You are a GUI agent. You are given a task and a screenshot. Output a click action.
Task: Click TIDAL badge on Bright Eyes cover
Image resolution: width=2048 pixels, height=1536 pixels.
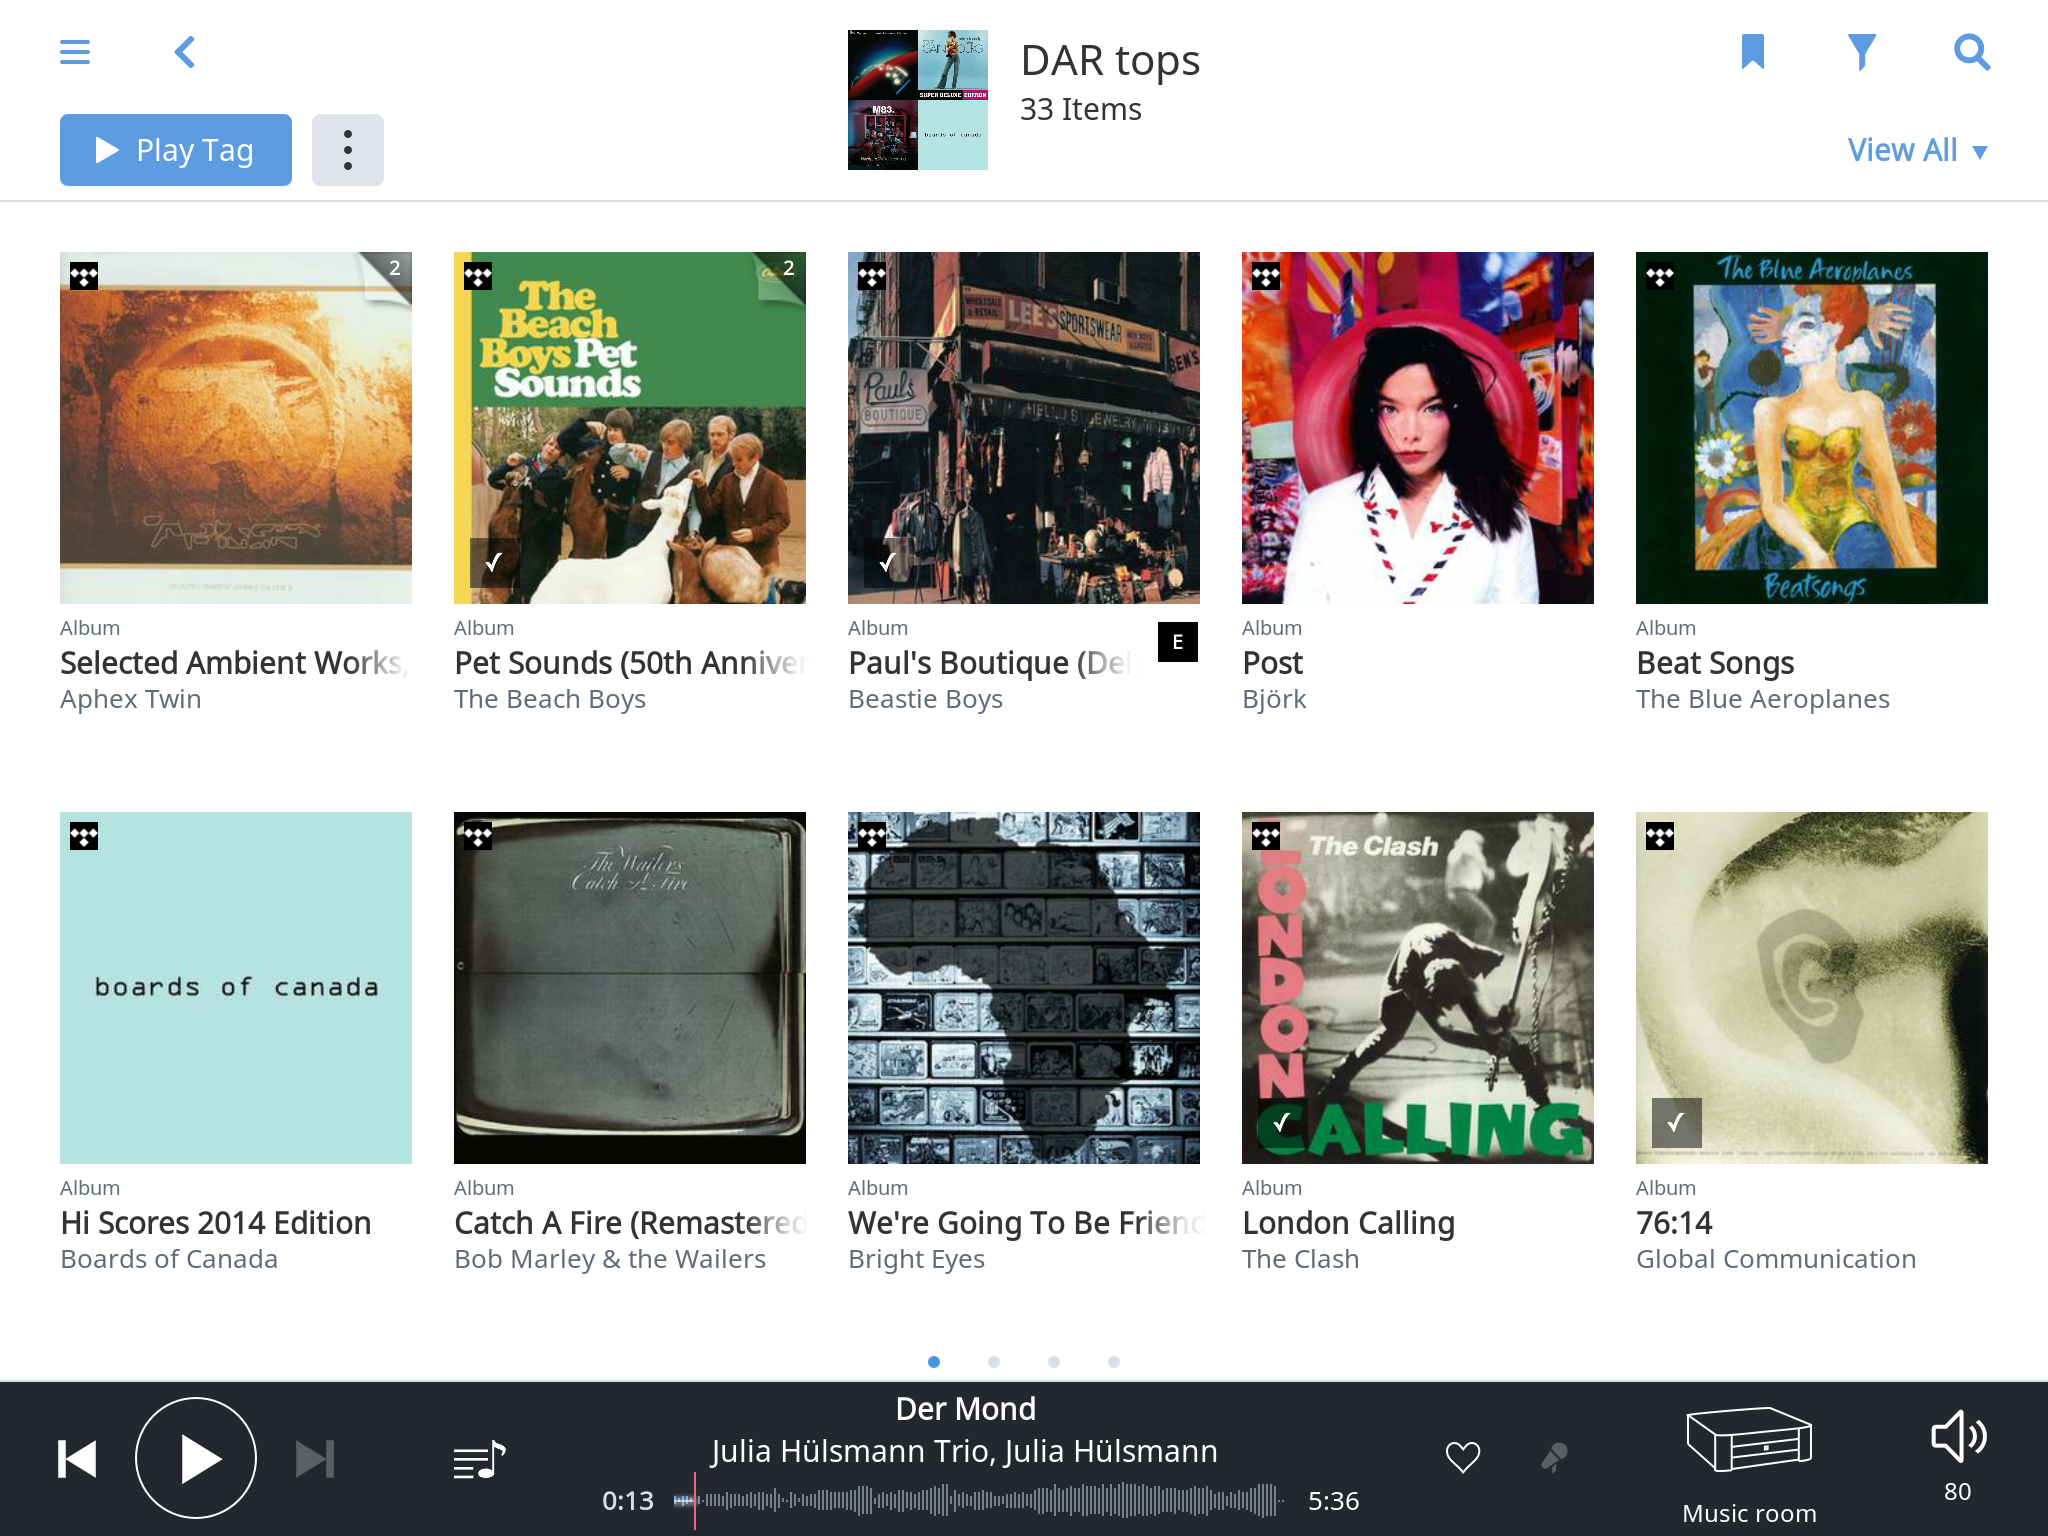tap(872, 836)
